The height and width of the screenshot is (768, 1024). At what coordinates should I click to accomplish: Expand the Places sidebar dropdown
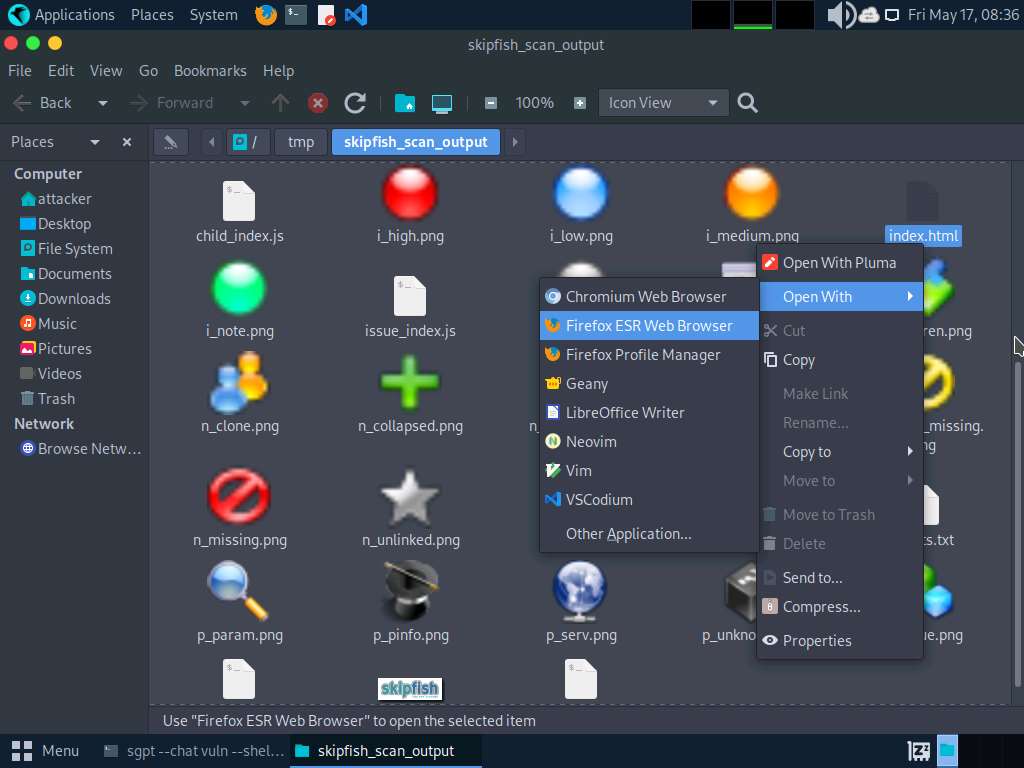coord(95,142)
